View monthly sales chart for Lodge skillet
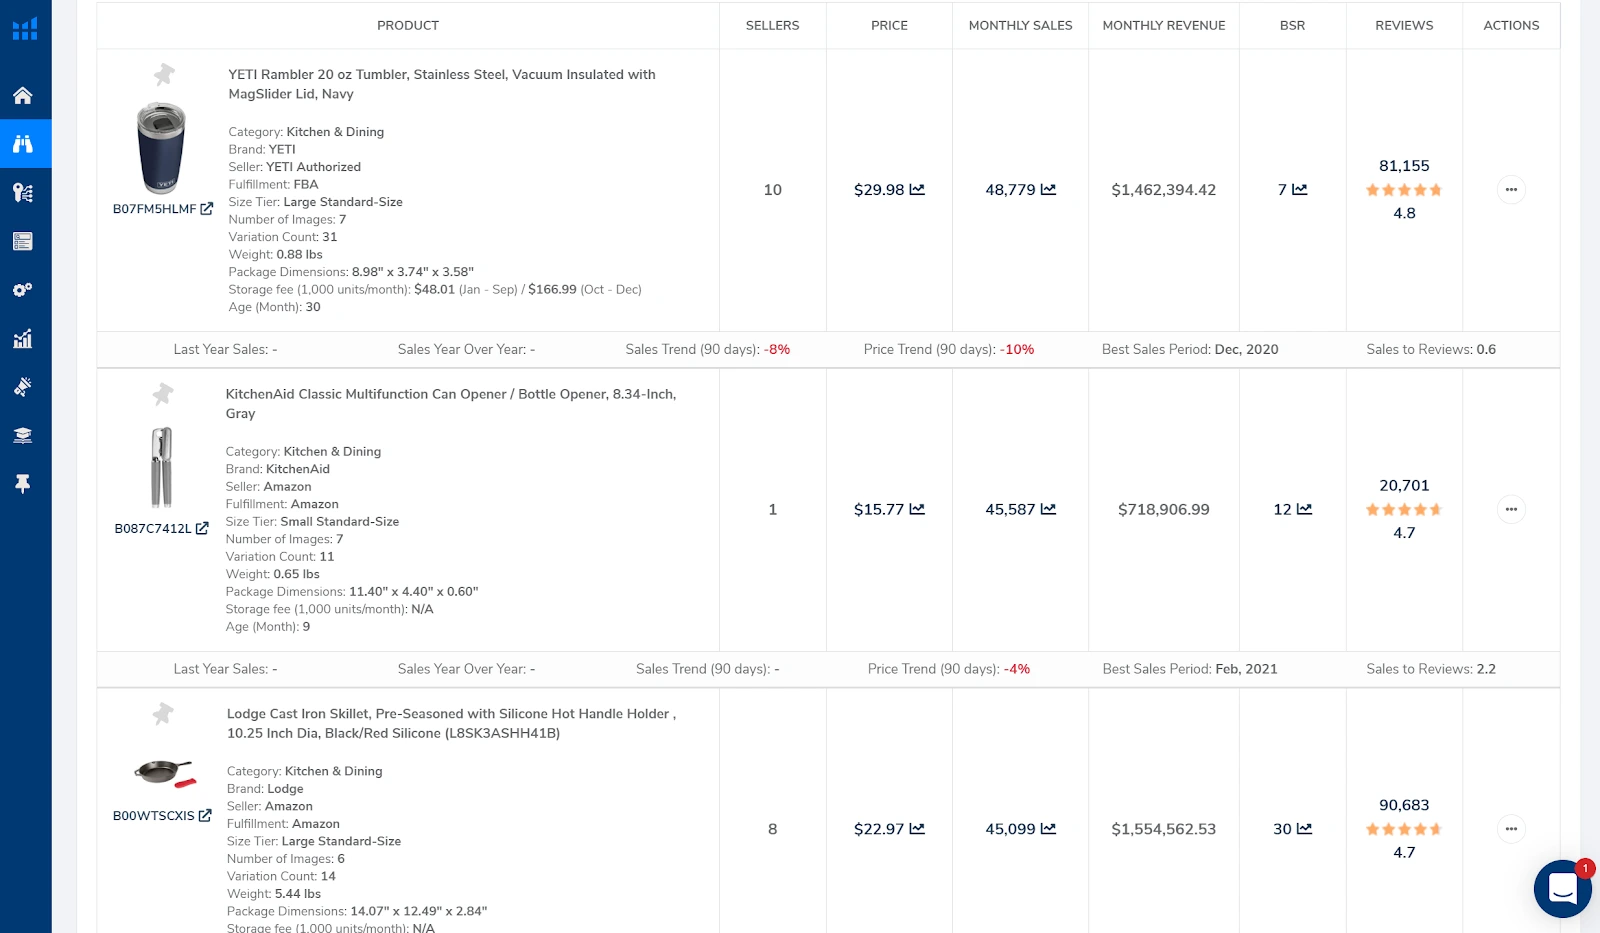1600x933 pixels. click(x=1048, y=829)
